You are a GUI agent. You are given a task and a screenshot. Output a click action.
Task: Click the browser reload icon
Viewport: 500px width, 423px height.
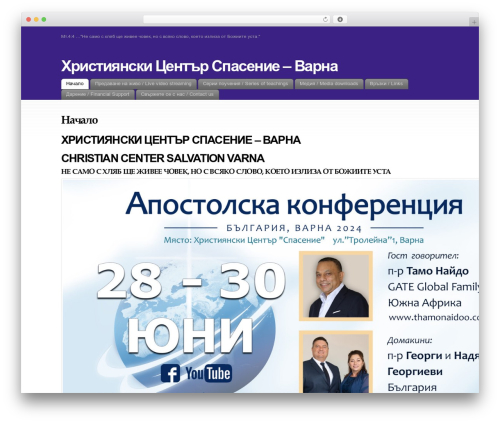click(326, 19)
